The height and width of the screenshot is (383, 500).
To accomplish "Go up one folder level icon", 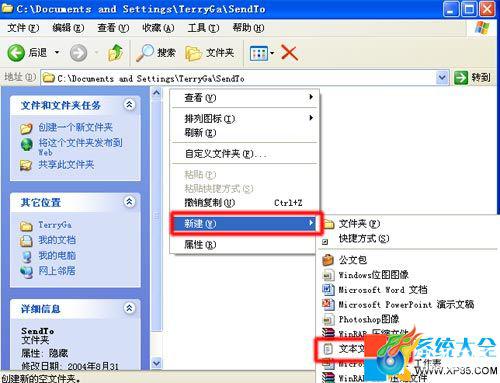I will (x=115, y=53).
